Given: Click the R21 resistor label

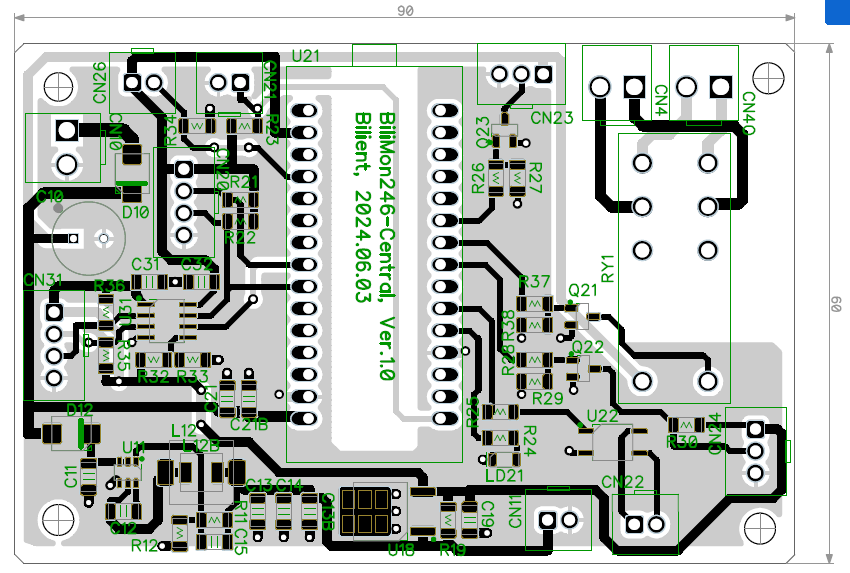Looking at the screenshot, I should pyautogui.click(x=244, y=182).
